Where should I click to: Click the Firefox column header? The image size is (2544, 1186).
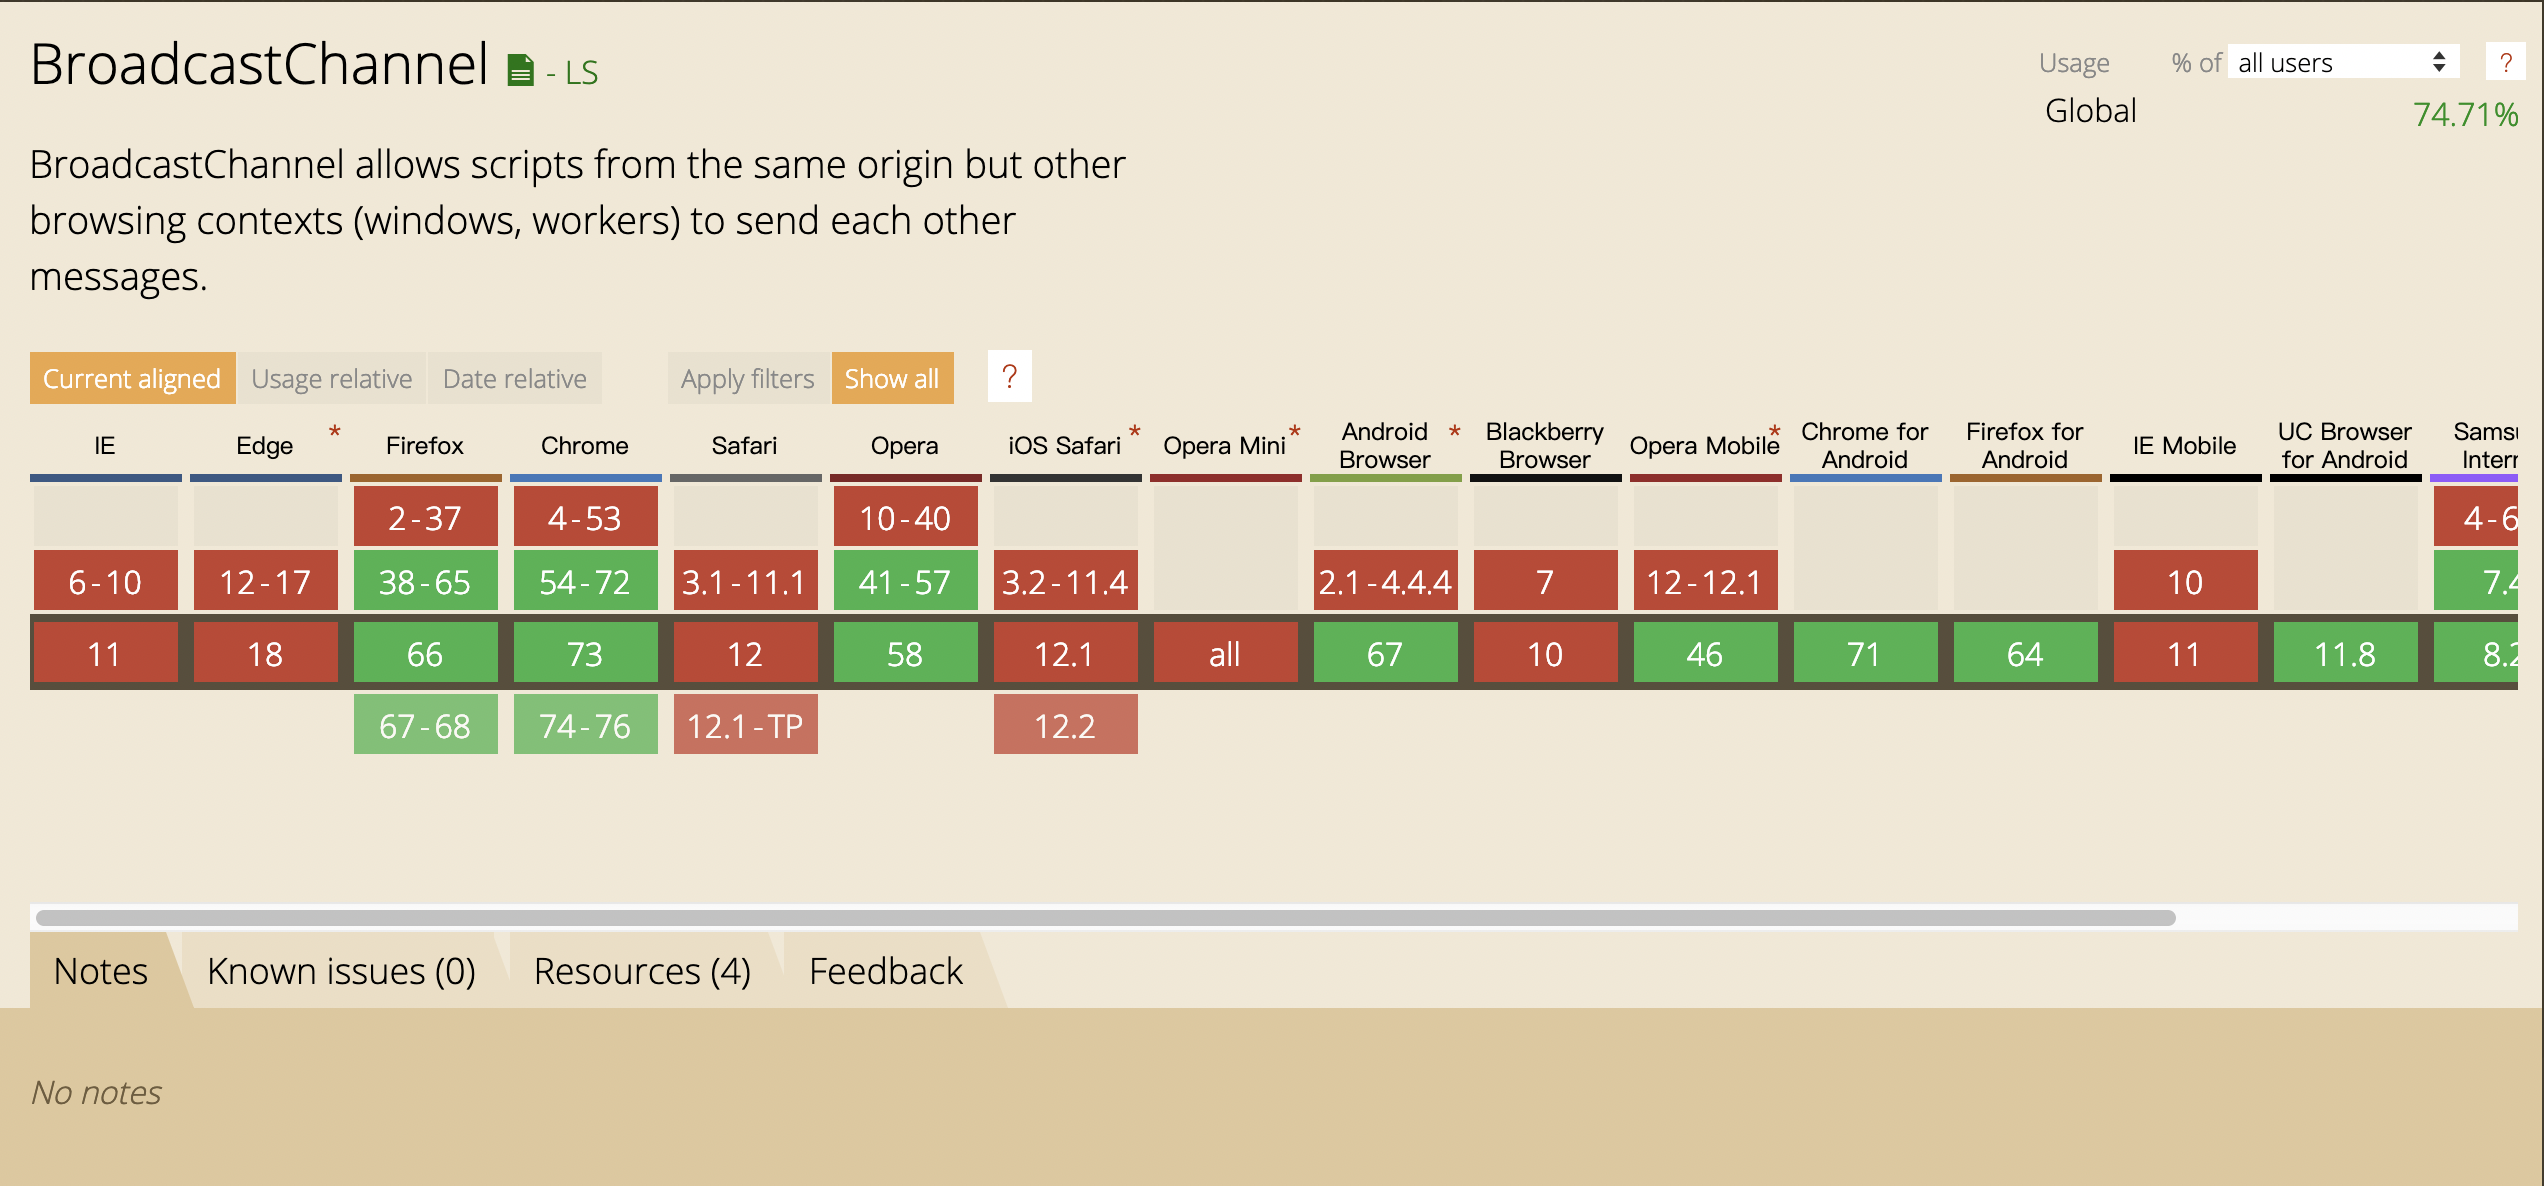click(425, 445)
